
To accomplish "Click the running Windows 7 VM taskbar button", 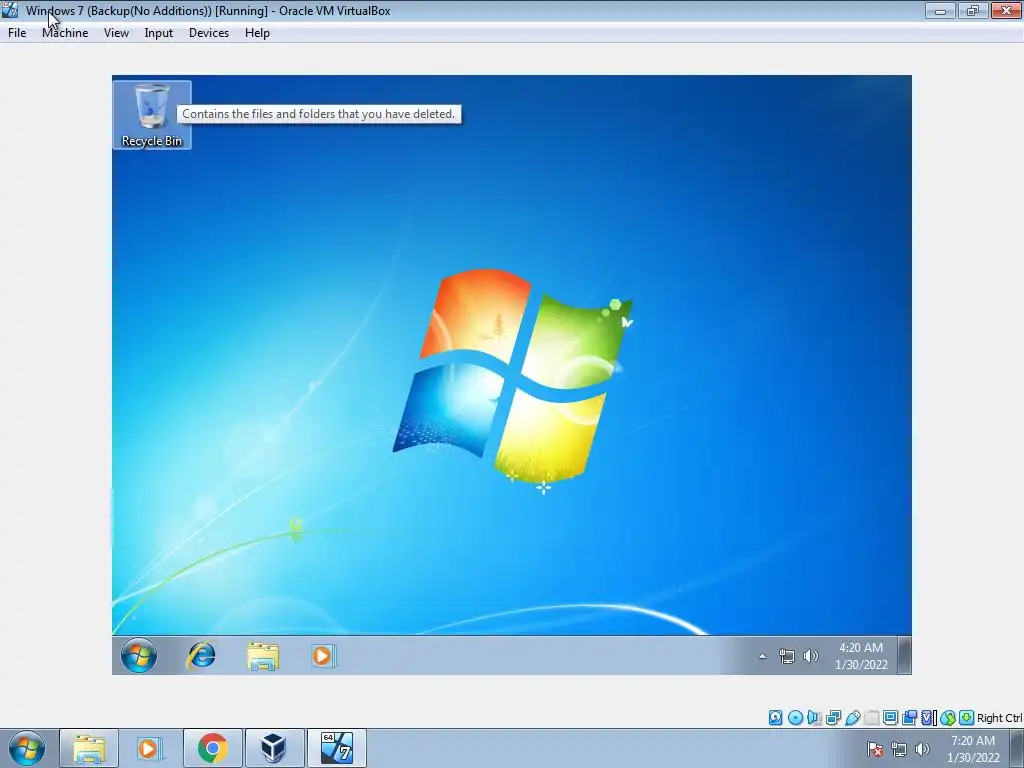I will pos(336,748).
